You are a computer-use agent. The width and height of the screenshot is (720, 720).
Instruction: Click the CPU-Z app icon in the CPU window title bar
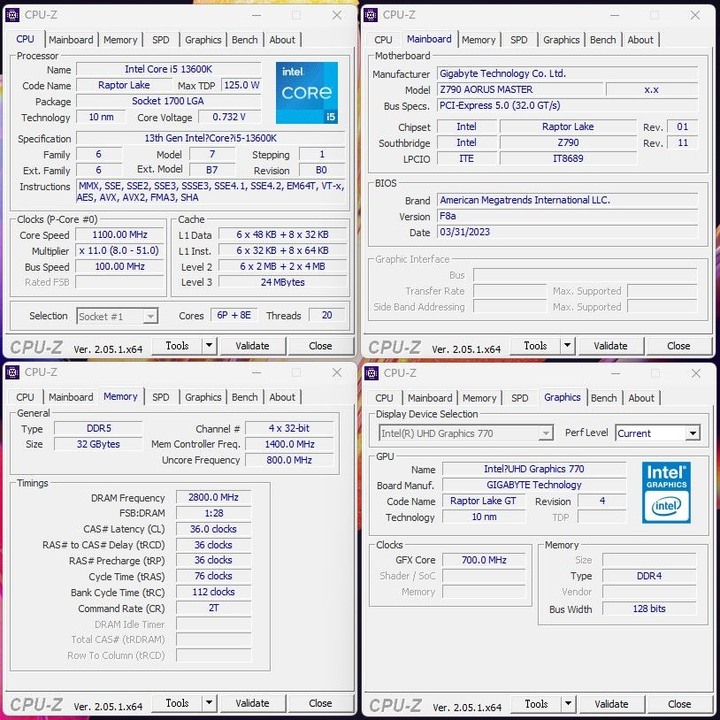click(12, 15)
